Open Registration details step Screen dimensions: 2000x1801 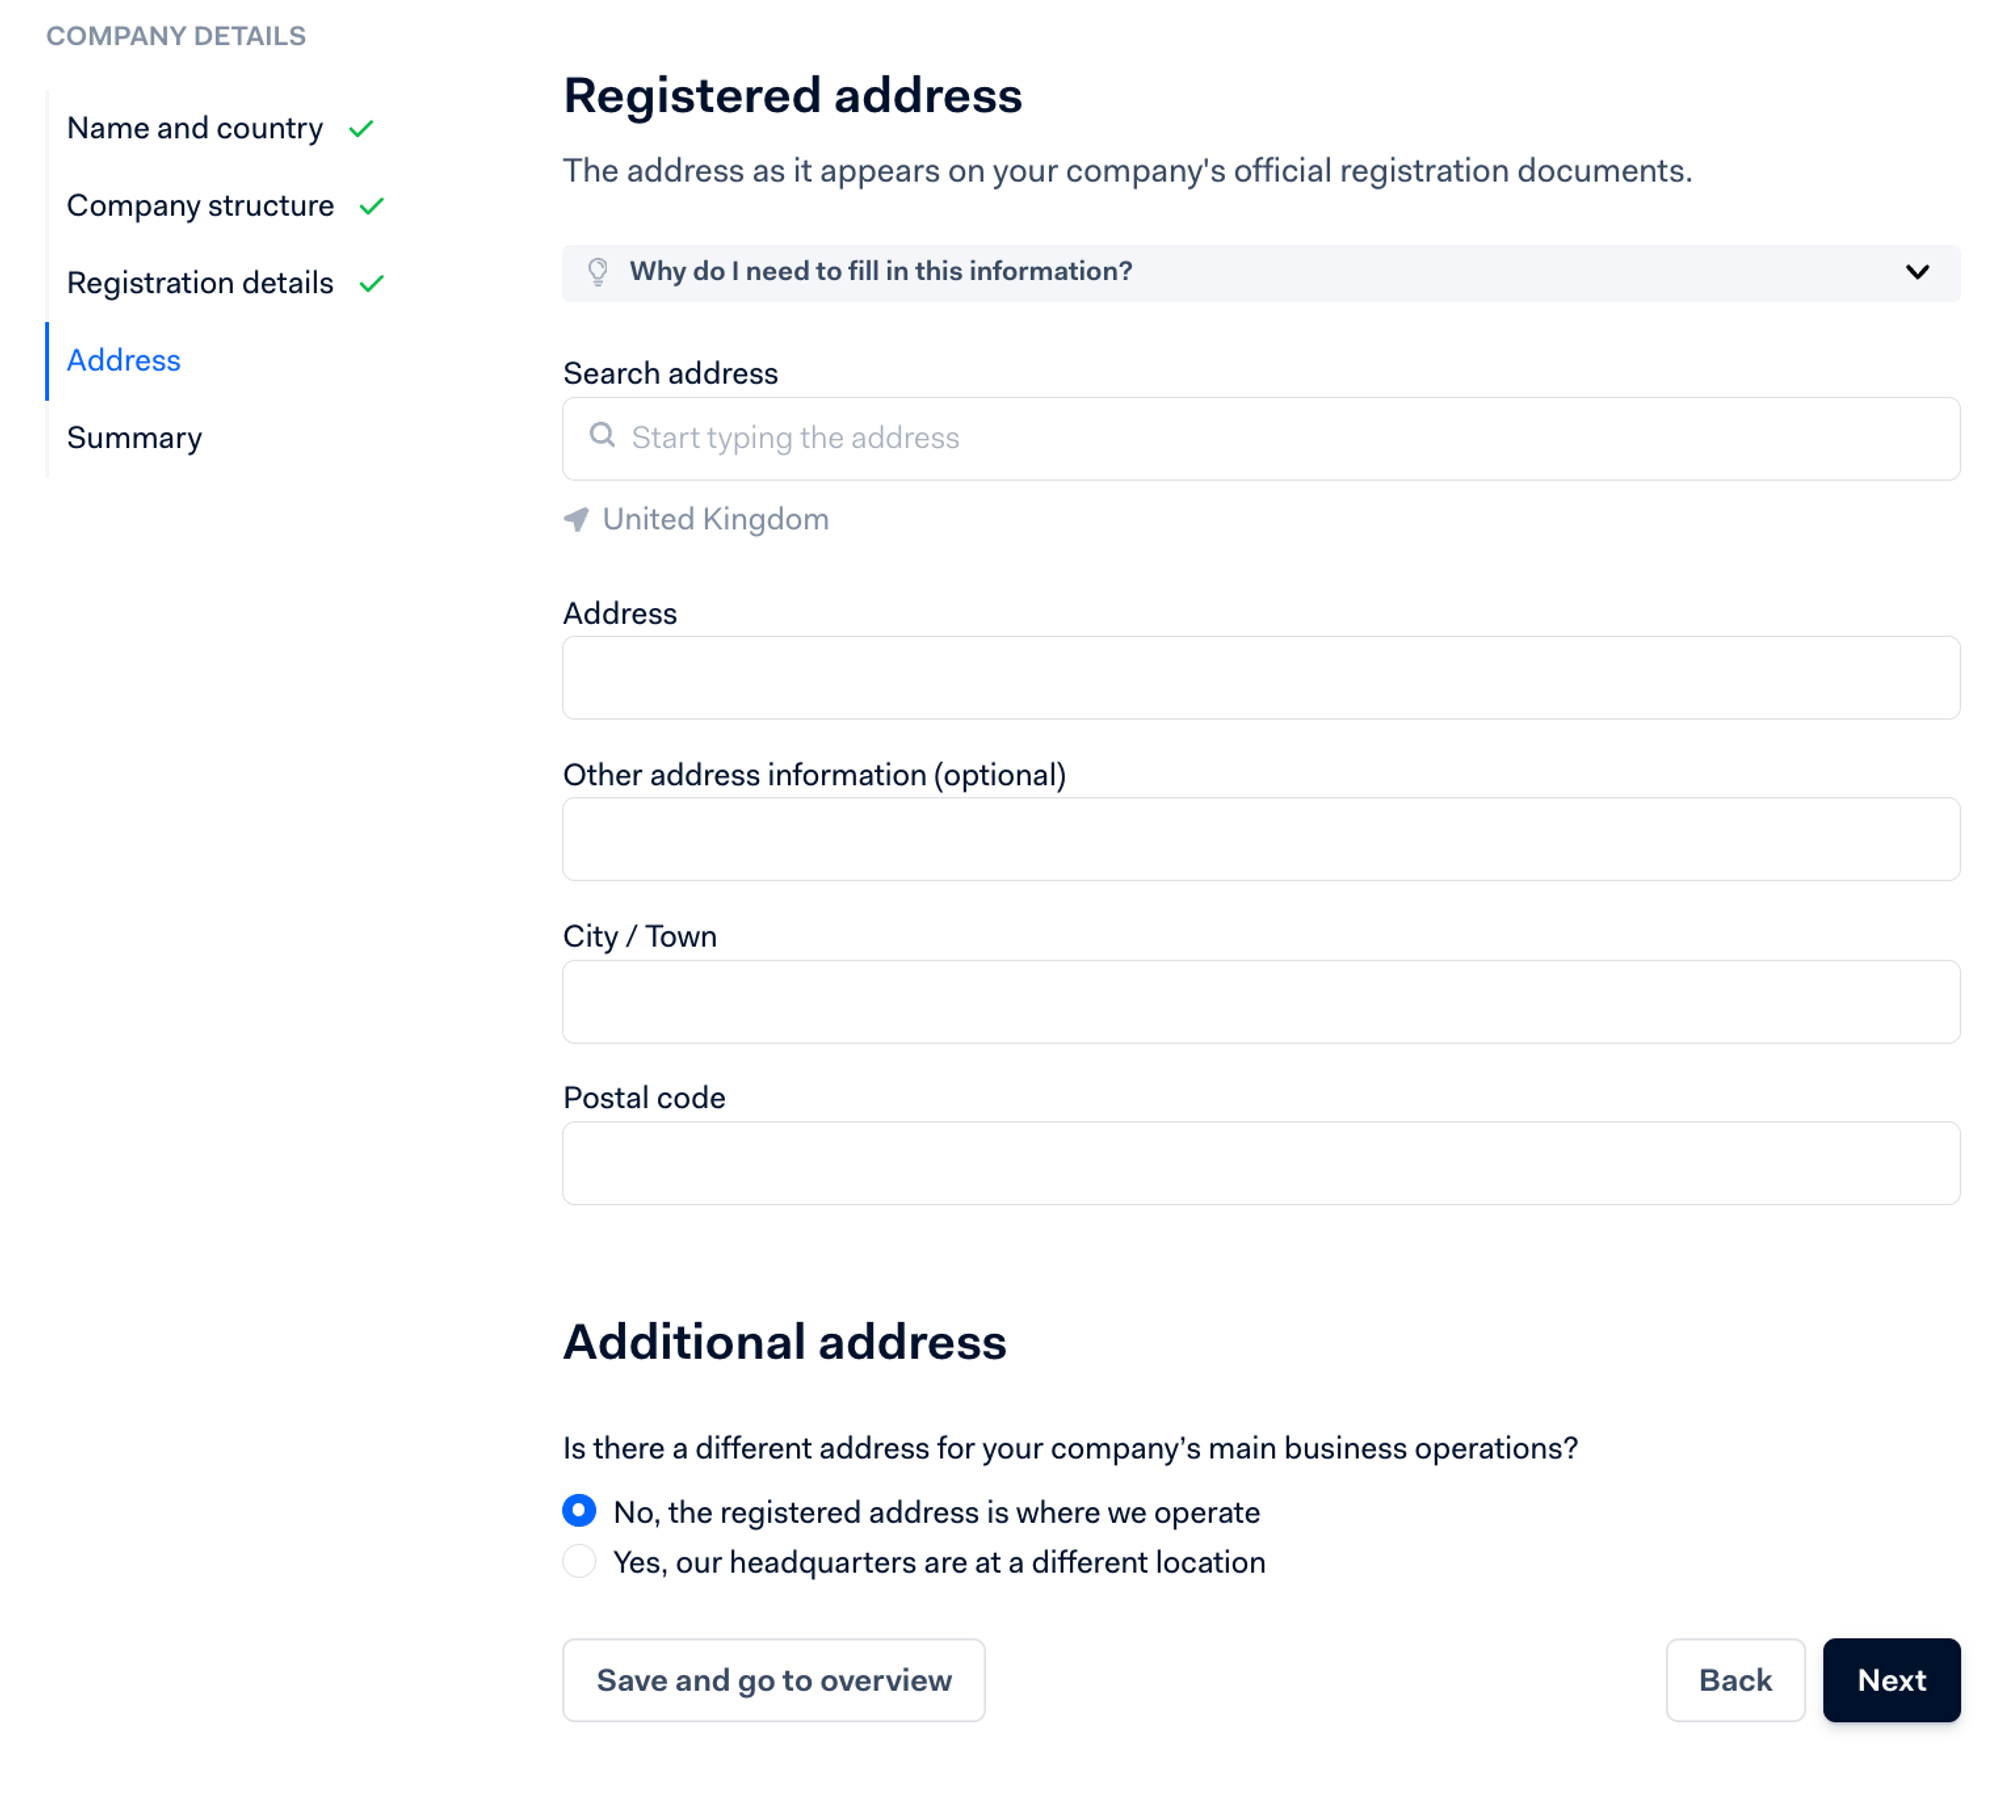(x=200, y=283)
